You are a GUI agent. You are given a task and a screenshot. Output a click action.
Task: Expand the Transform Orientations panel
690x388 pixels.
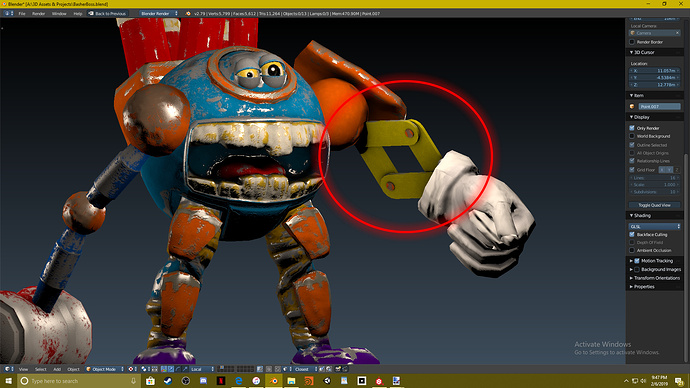pos(655,278)
